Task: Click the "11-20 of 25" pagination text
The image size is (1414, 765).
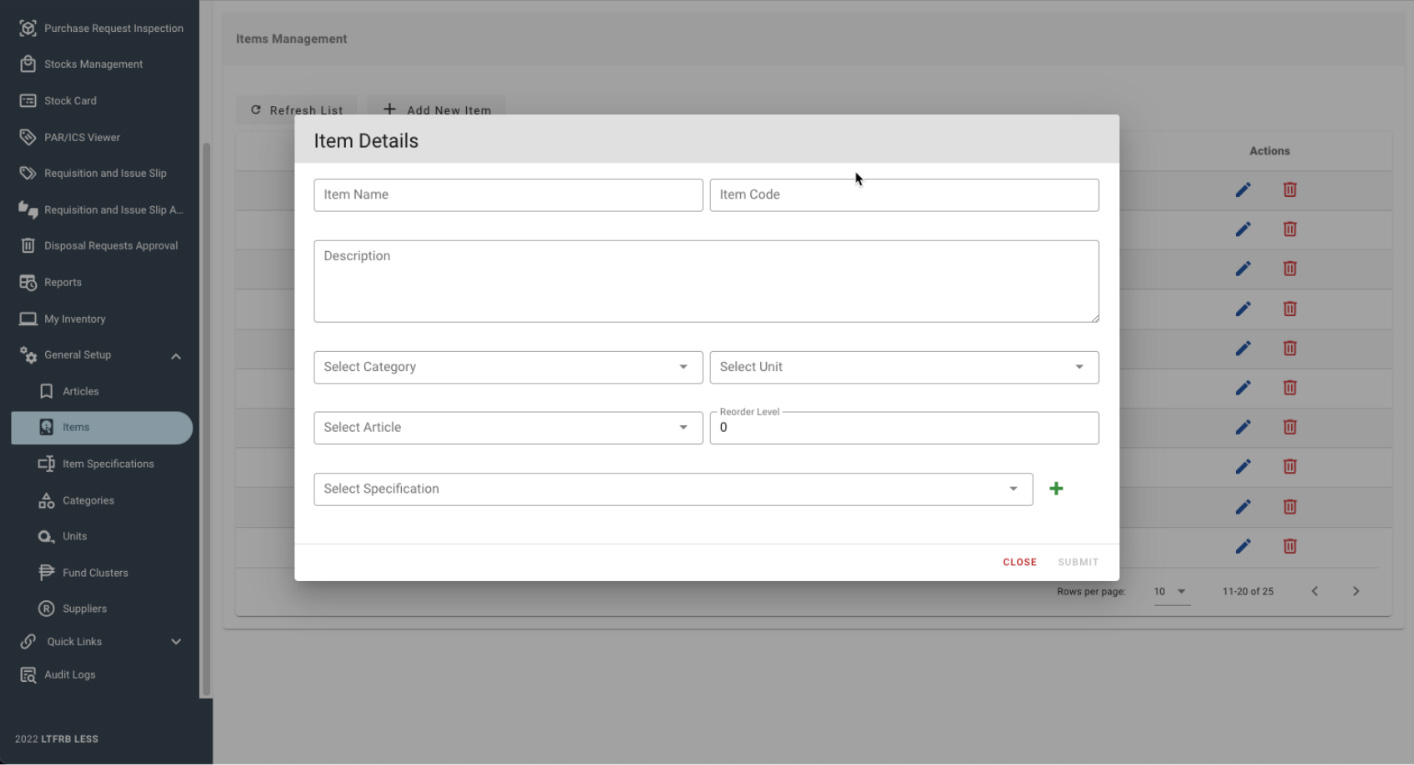Action: coord(1248,592)
